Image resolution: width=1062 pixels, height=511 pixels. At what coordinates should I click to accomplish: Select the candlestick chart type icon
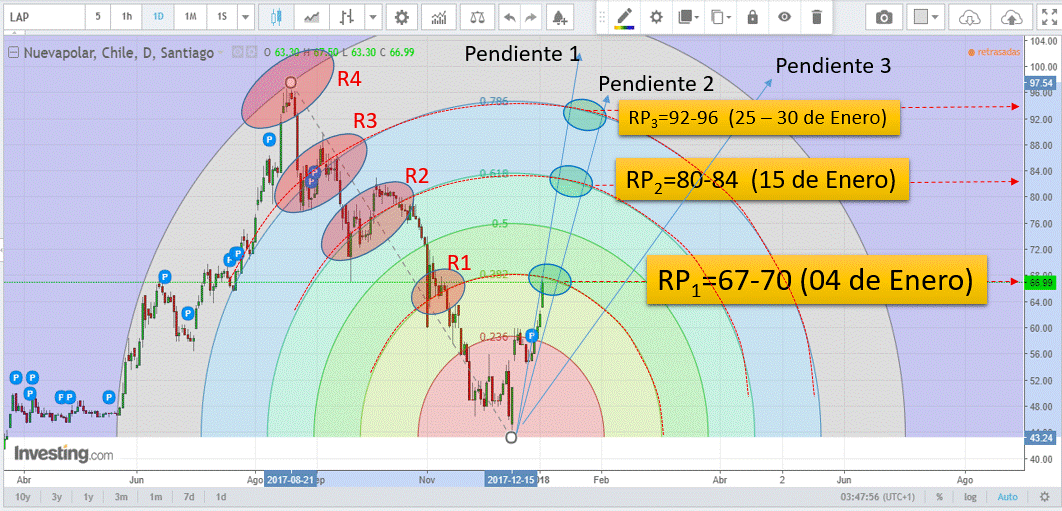pyautogui.click(x=276, y=17)
